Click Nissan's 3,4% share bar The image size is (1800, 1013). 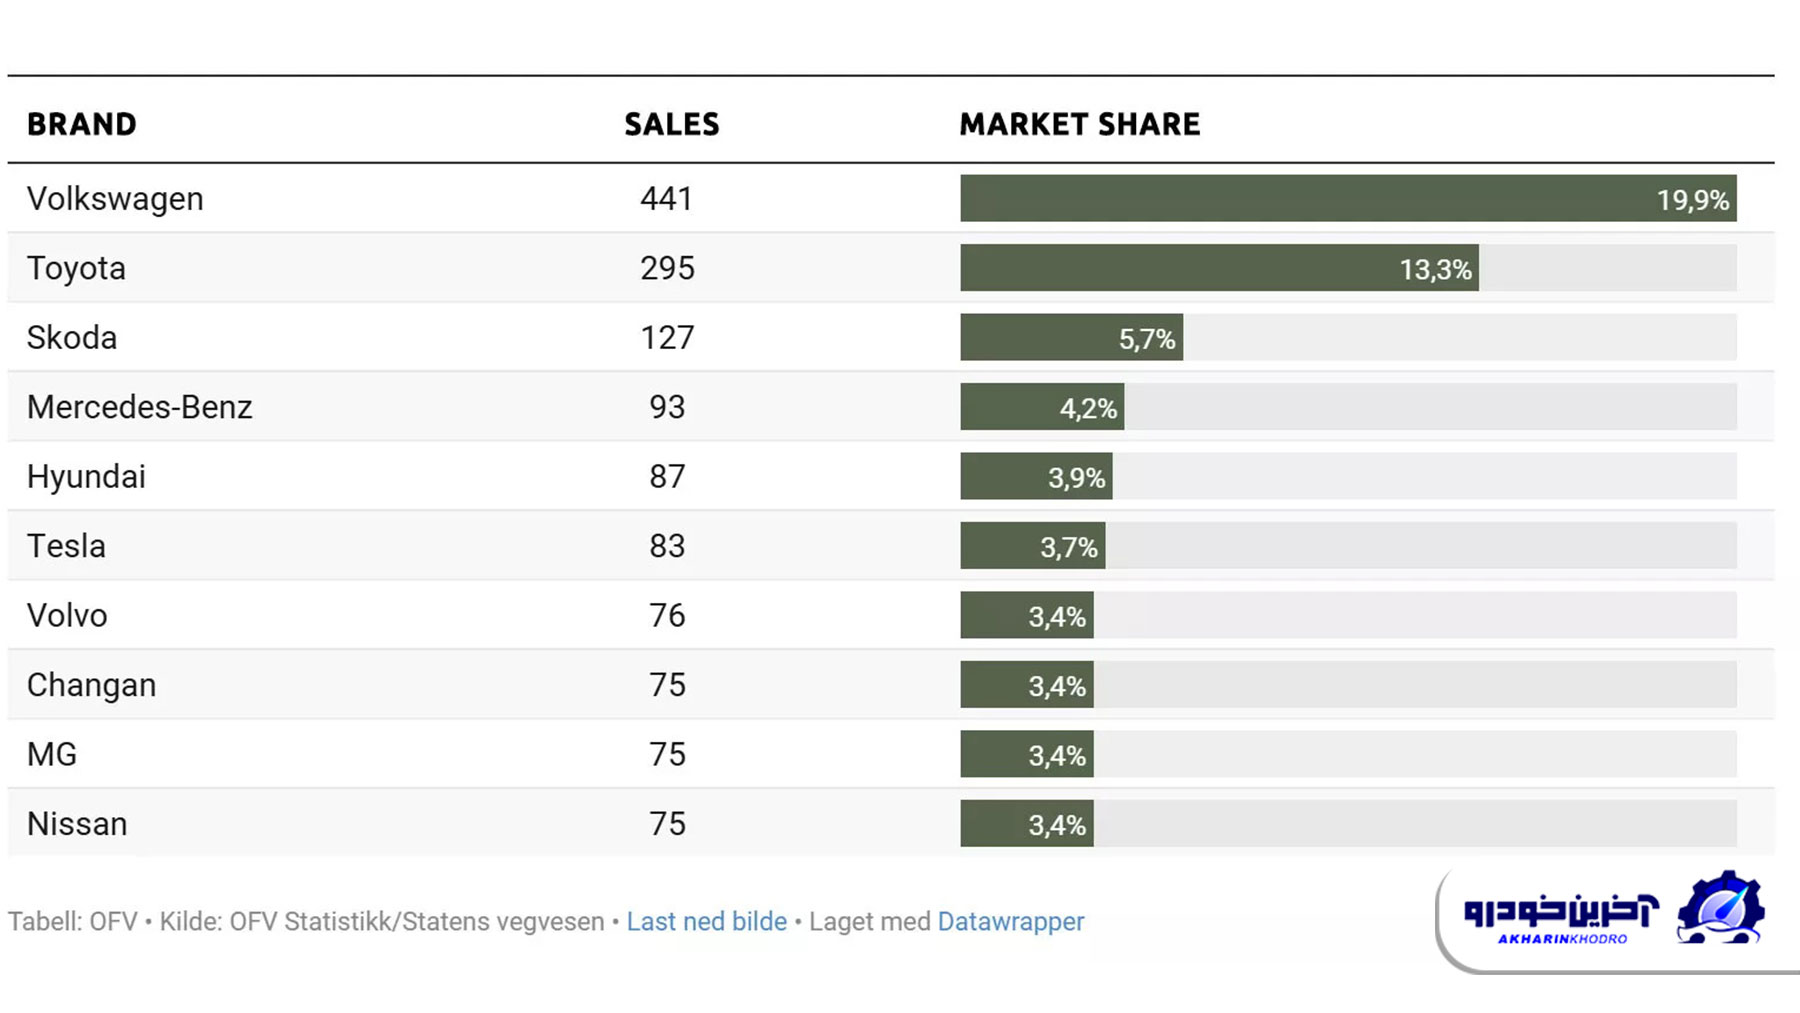[1026, 824]
